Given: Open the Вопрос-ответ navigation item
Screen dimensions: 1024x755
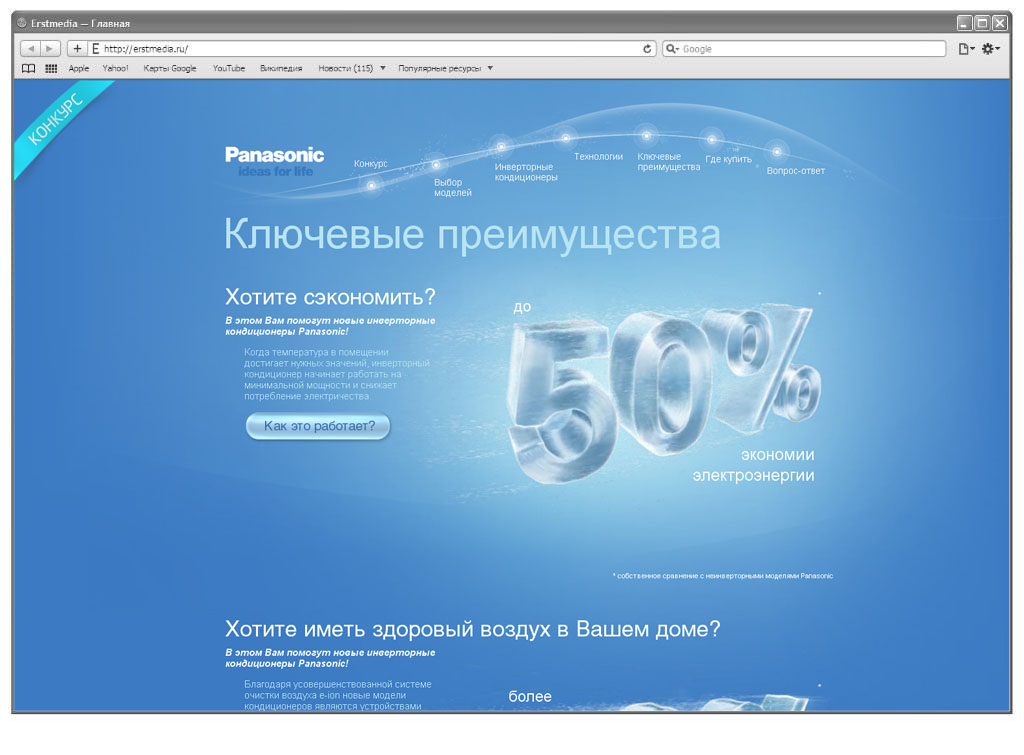Looking at the screenshot, I should click(795, 171).
